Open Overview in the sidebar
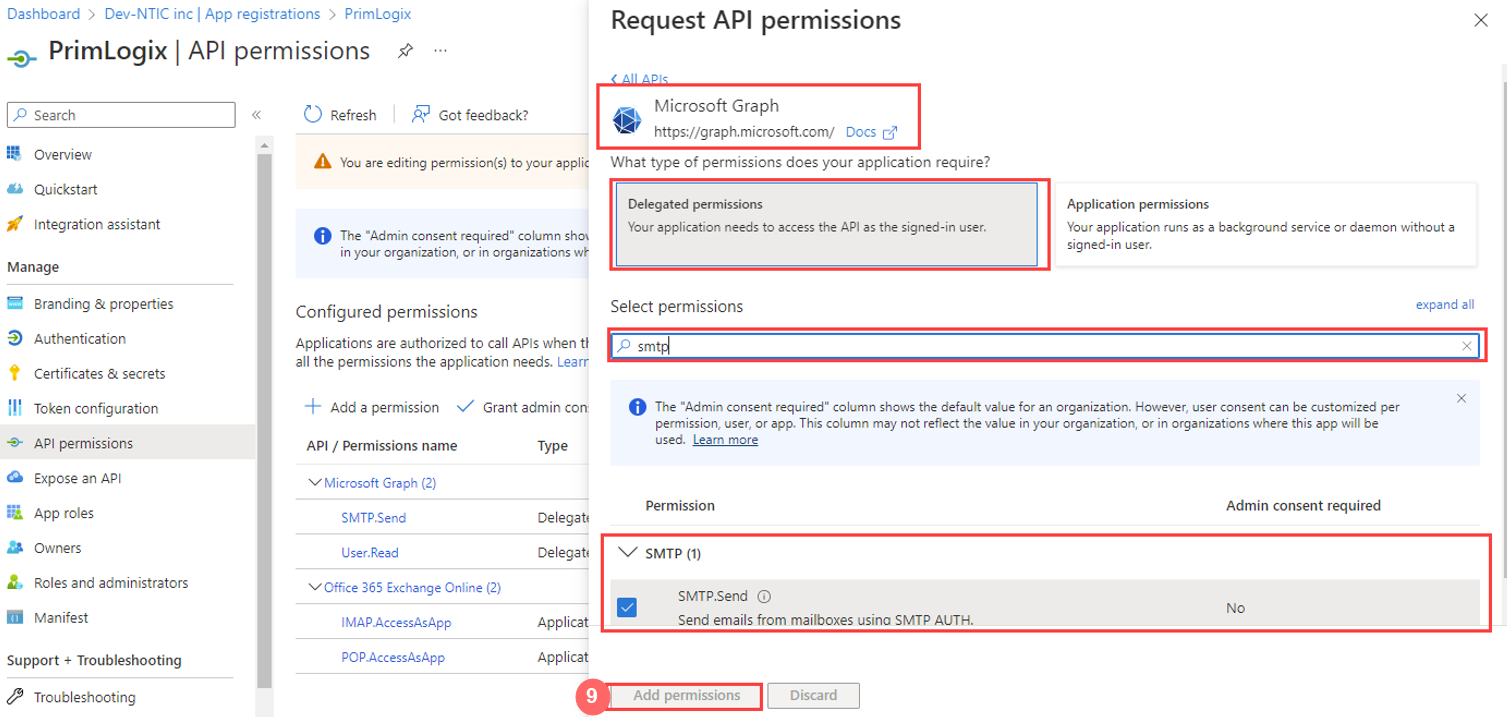The image size is (1507, 717). [x=62, y=154]
